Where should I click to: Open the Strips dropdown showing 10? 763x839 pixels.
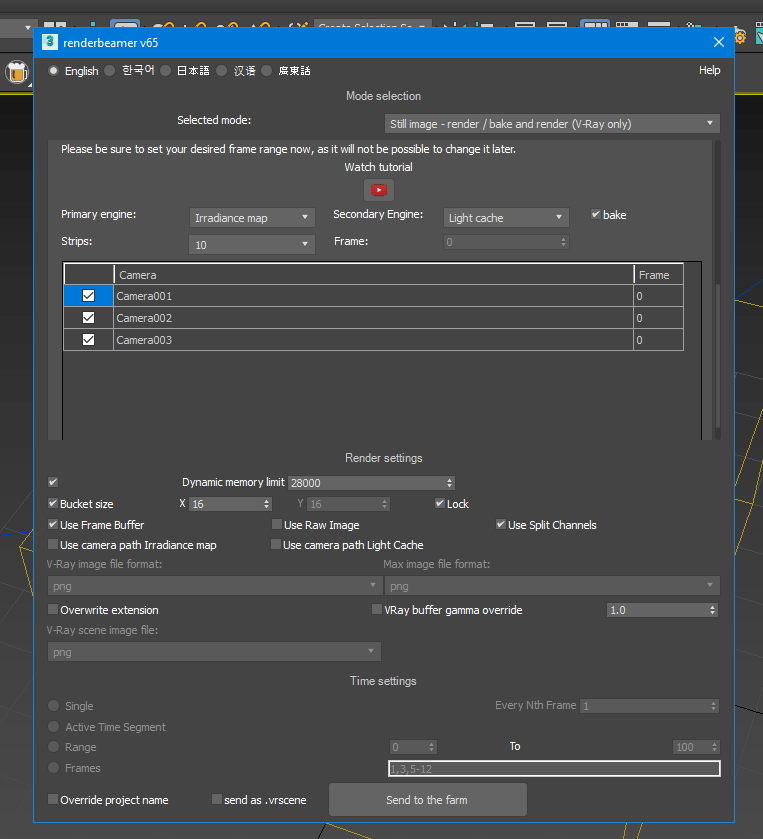point(251,245)
